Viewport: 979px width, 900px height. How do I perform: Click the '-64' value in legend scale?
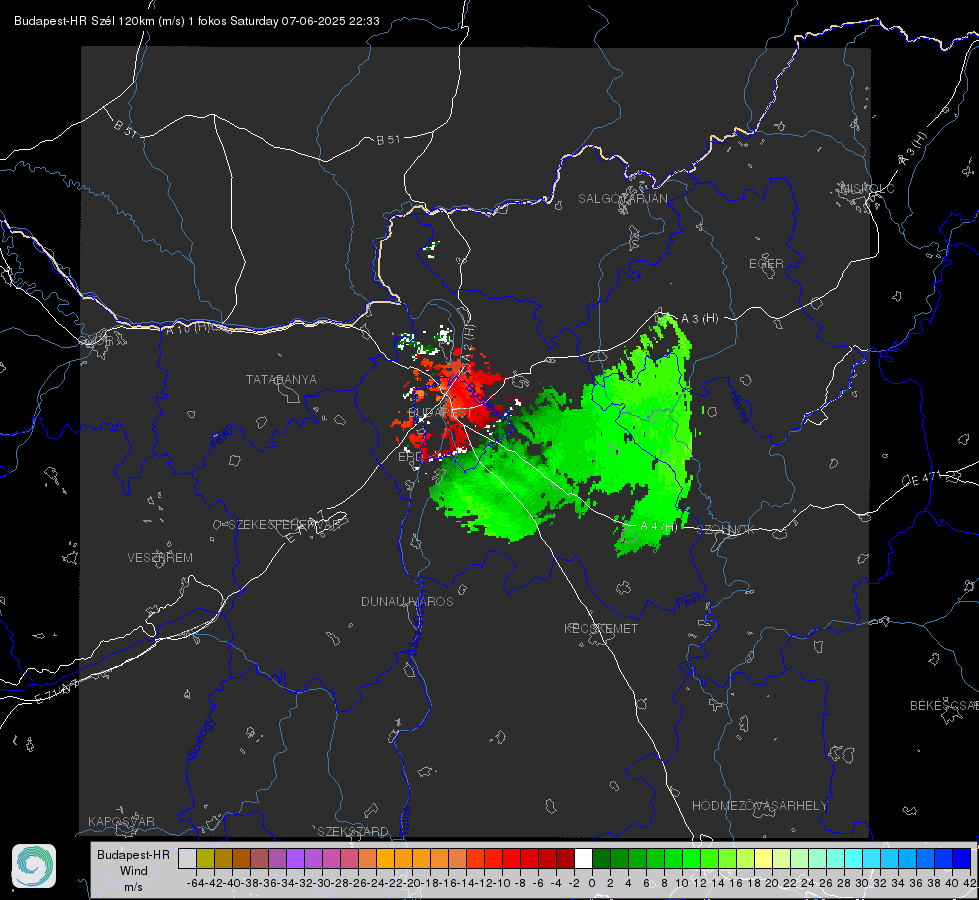point(195,883)
